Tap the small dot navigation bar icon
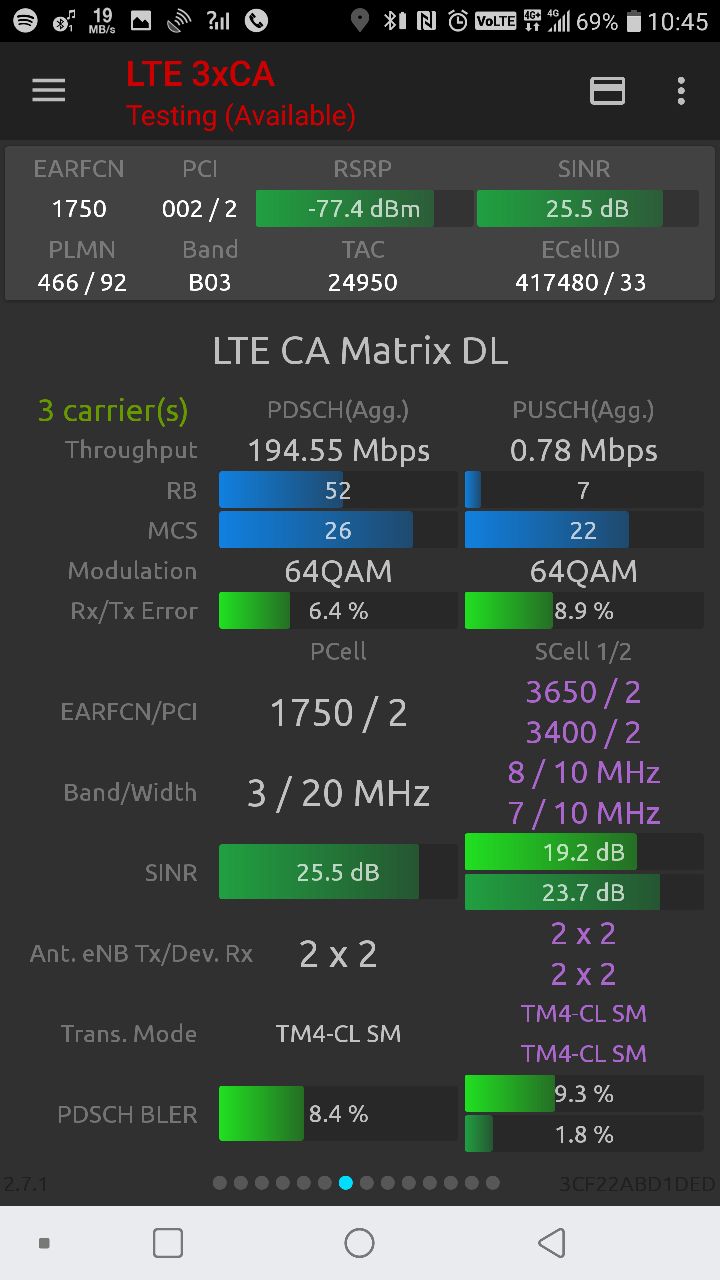This screenshot has height=1280, width=720. click(44, 1243)
